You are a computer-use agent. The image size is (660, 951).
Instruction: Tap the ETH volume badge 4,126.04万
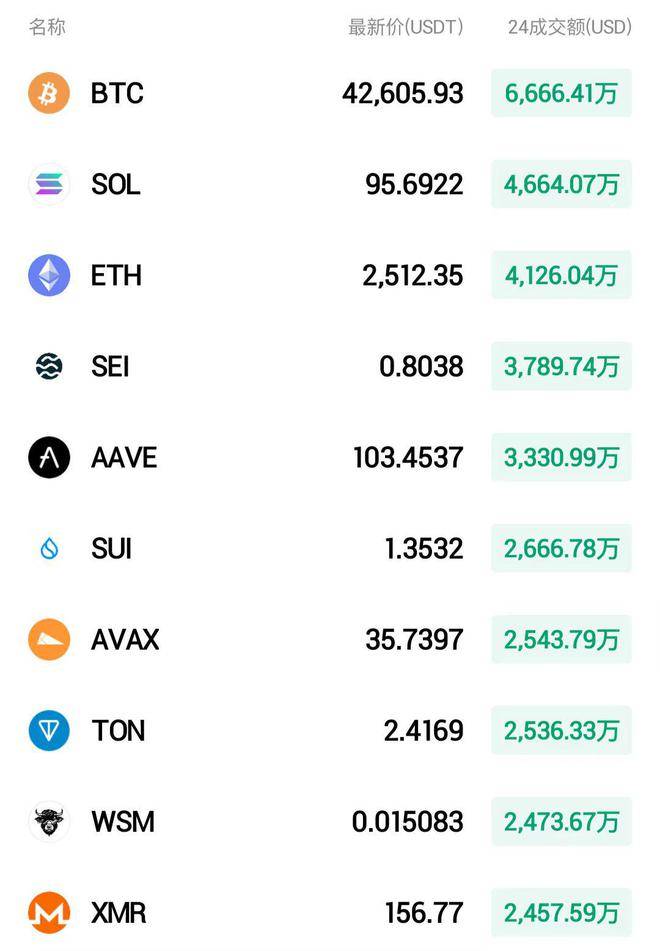[x=561, y=275]
